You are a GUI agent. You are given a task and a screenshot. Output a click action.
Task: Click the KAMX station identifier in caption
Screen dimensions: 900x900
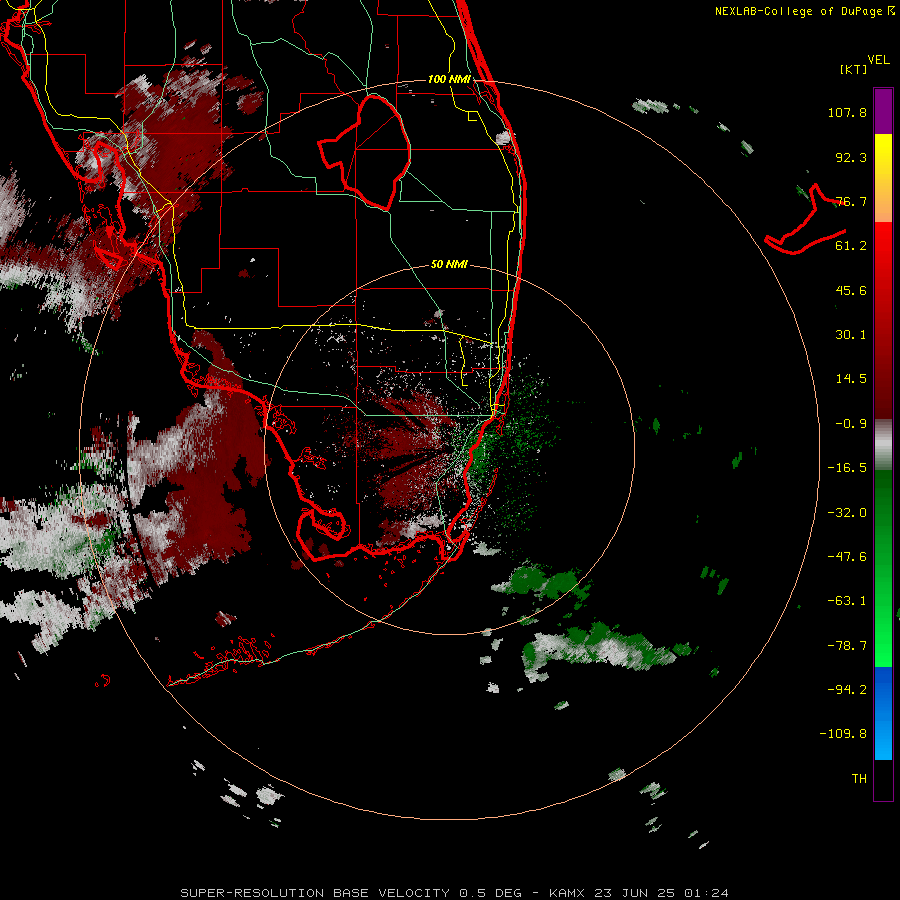(566, 893)
